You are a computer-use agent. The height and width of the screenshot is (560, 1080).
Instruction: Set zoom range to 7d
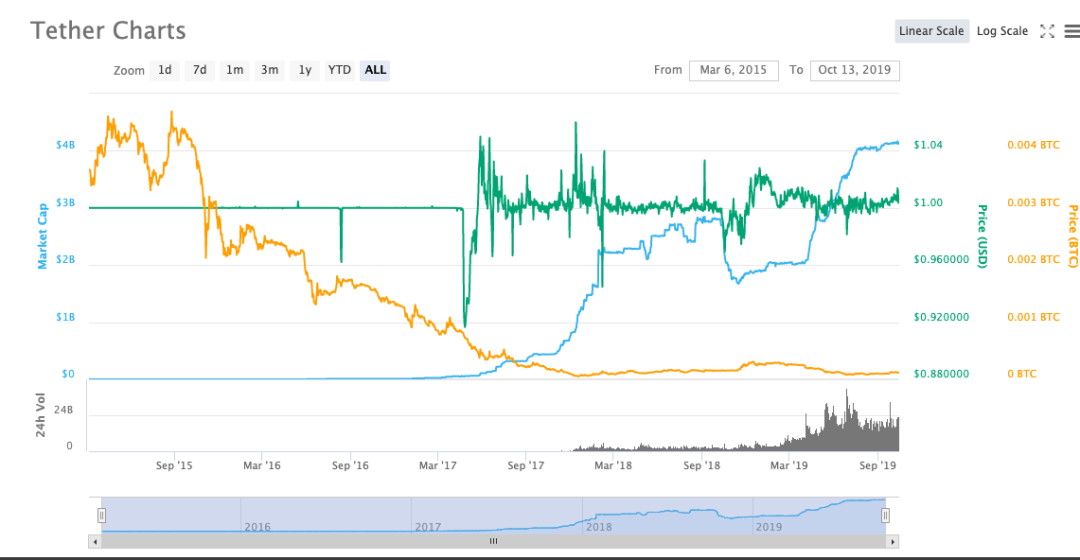pos(200,70)
